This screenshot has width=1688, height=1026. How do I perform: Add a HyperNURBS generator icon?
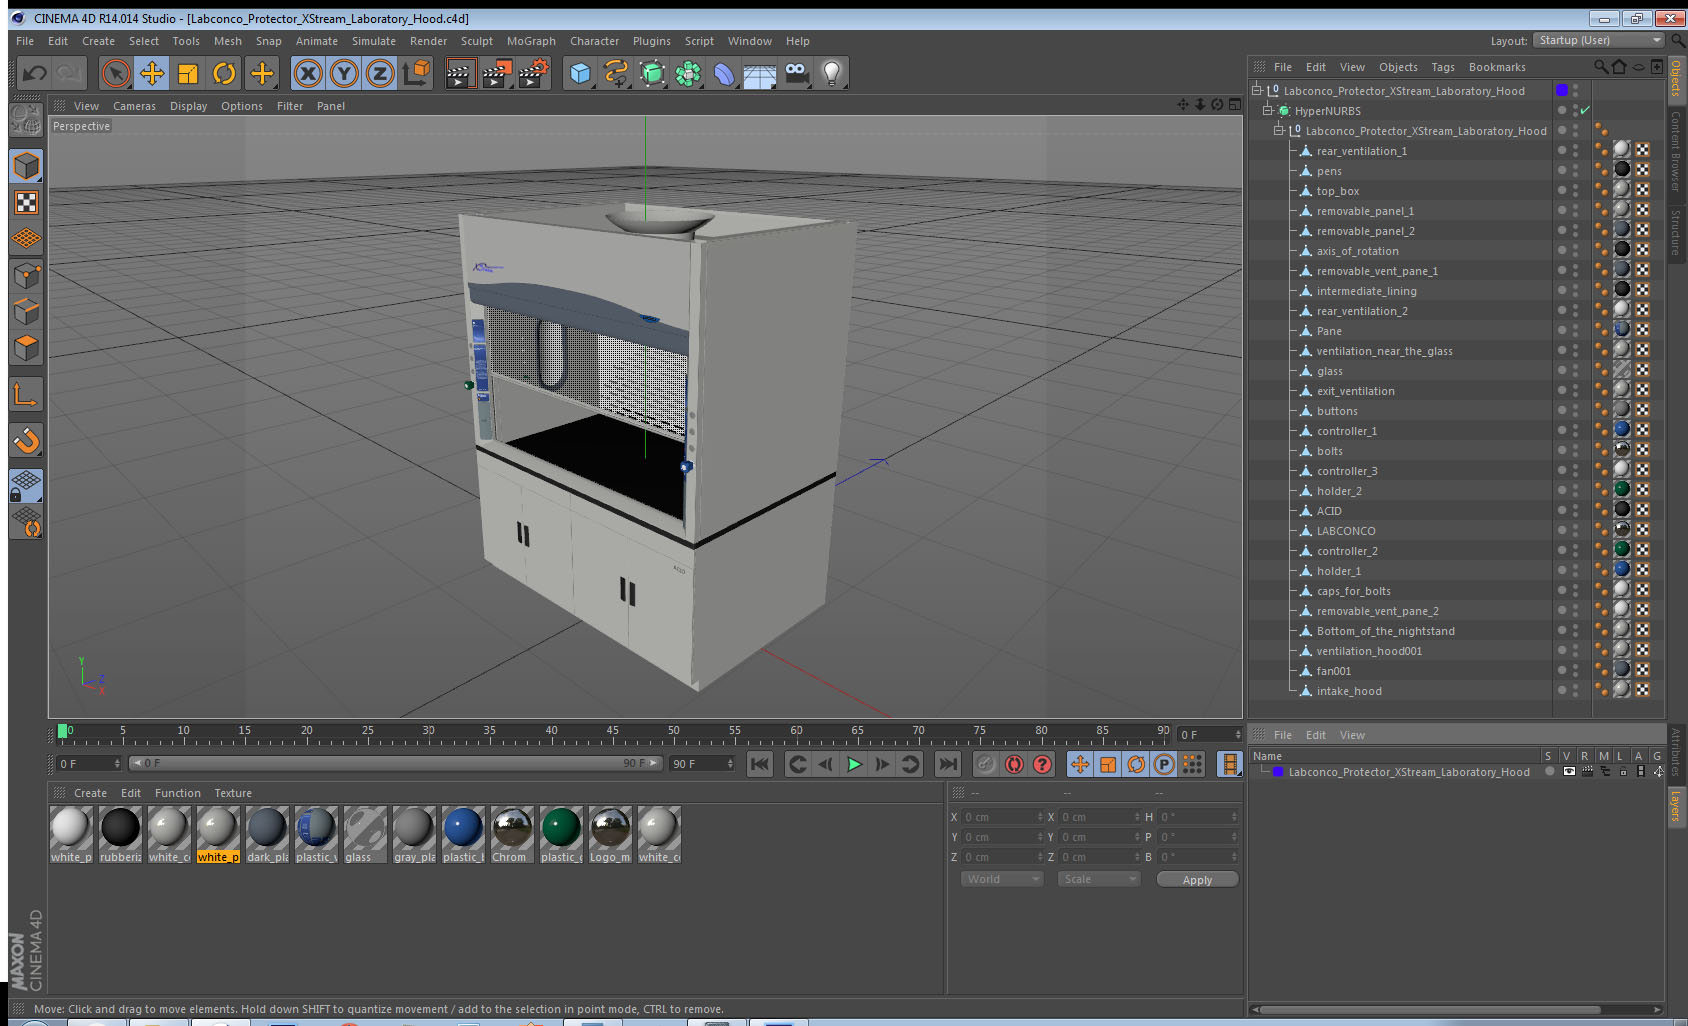click(652, 73)
